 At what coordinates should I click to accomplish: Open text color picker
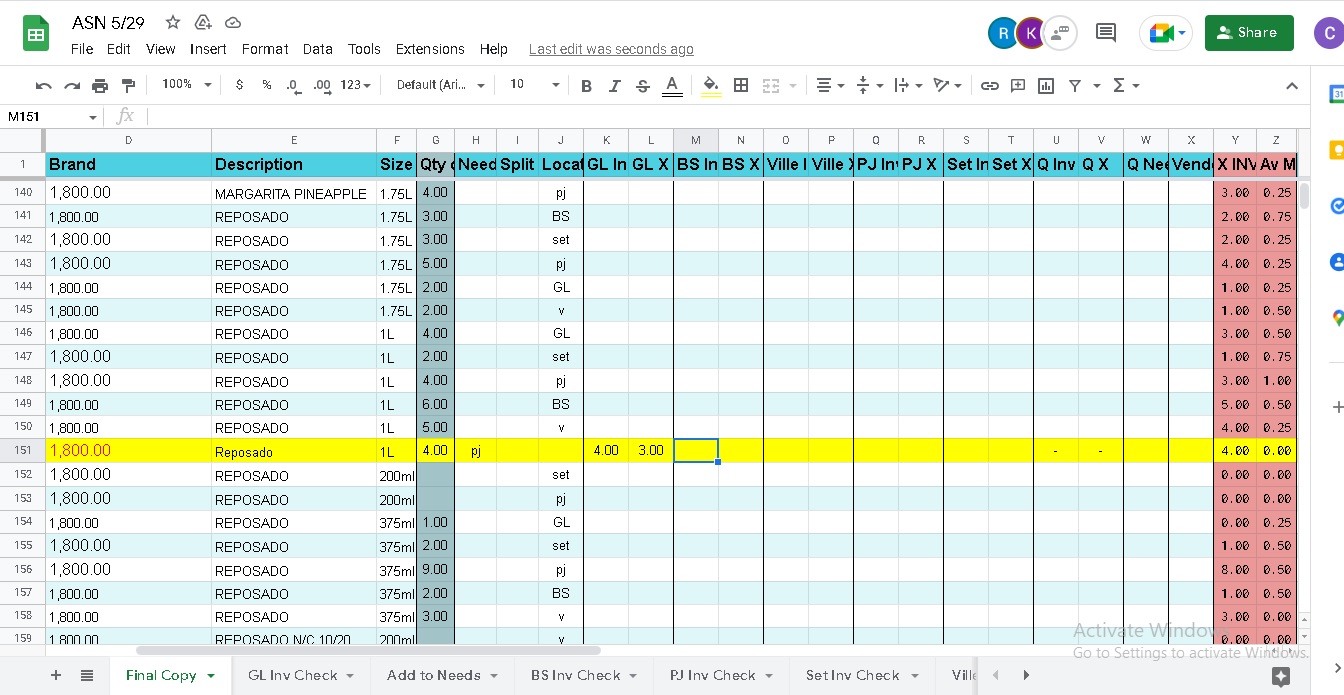672,86
